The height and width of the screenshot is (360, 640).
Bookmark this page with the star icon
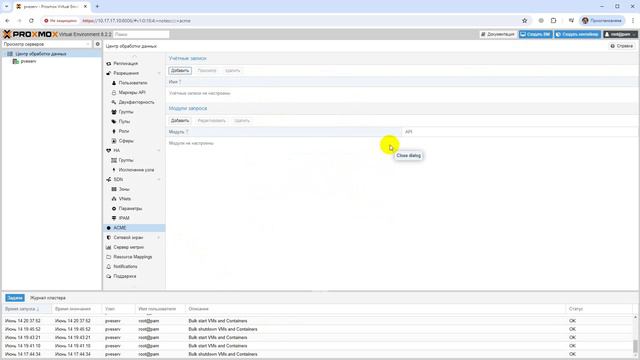coord(524,20)
